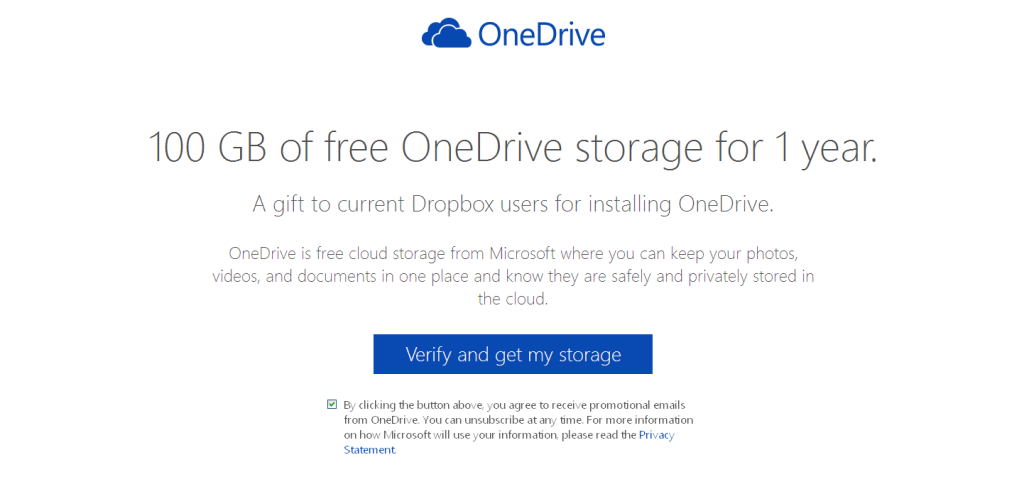Click the word Dropbox in the gift subtitle

pyautogui.click(x=453, y=205)
